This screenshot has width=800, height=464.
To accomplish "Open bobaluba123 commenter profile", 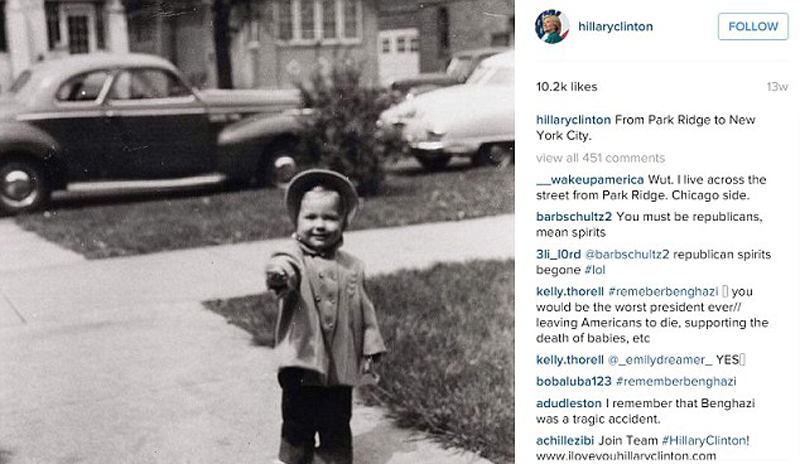I will coord(573,381).
